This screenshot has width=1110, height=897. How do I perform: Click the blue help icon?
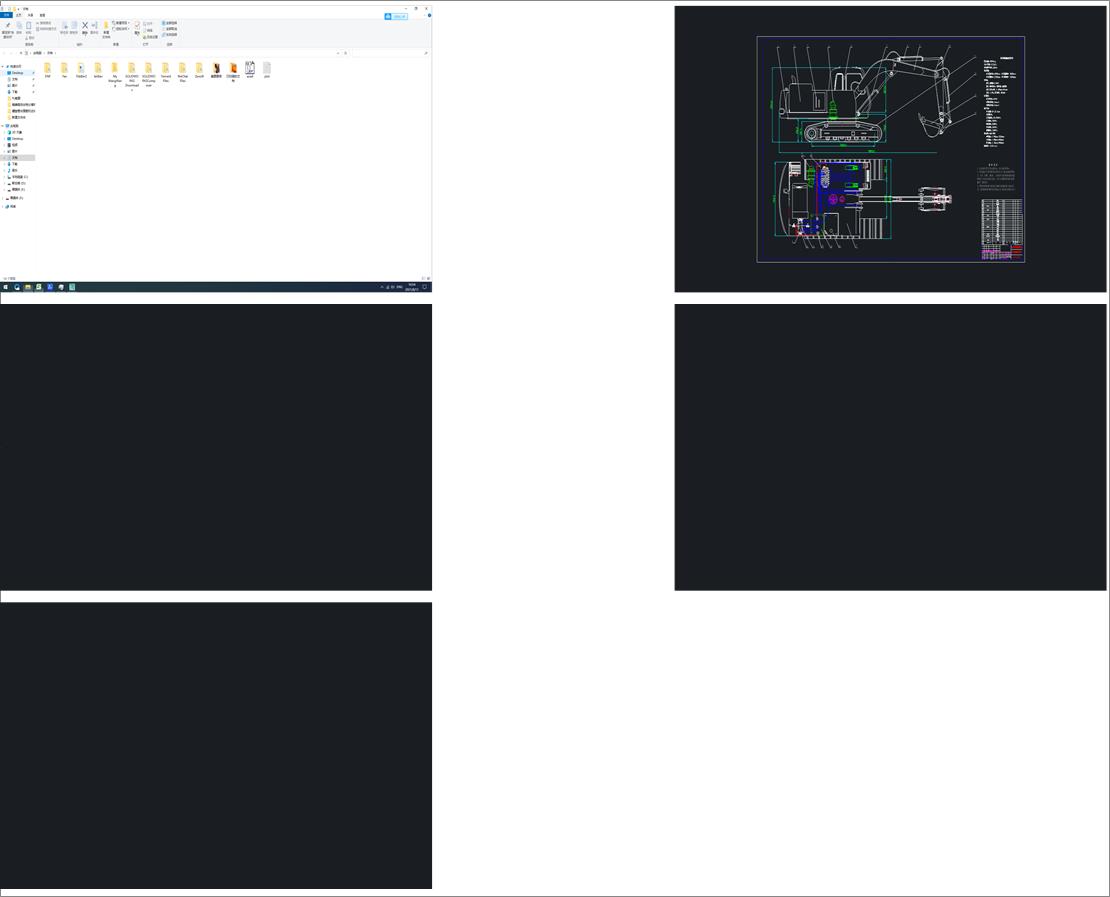click(429, 15)
